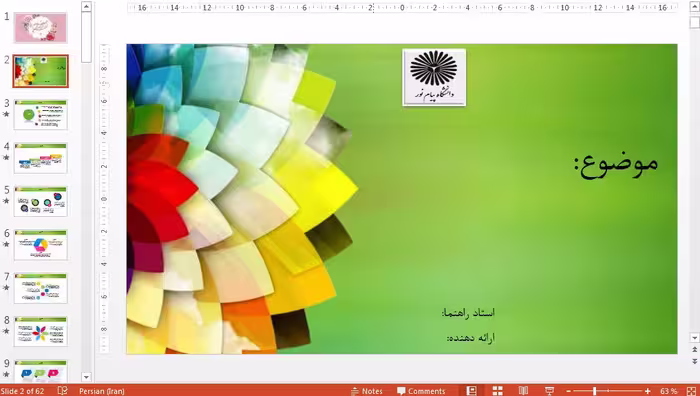Select slide 5 thumbnail

[x=40, y=201]
